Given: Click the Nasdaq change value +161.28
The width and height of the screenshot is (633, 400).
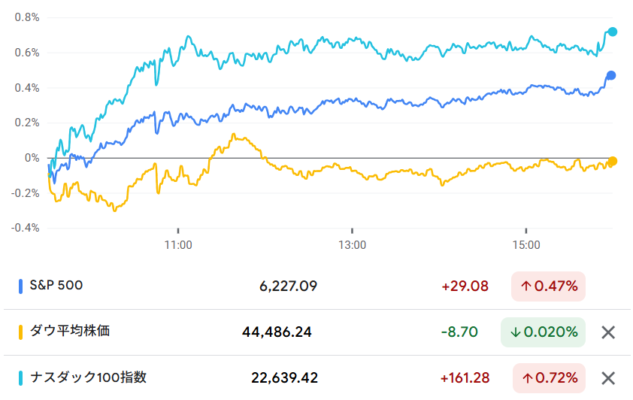Looking at the screenshot, I should [x=465, y=378].
